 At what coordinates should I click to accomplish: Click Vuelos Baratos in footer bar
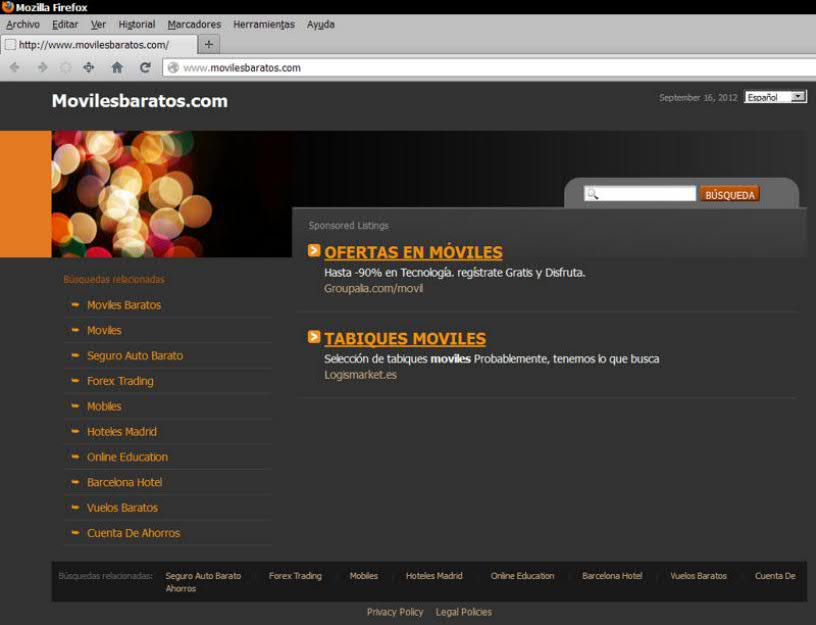point(698,576)
